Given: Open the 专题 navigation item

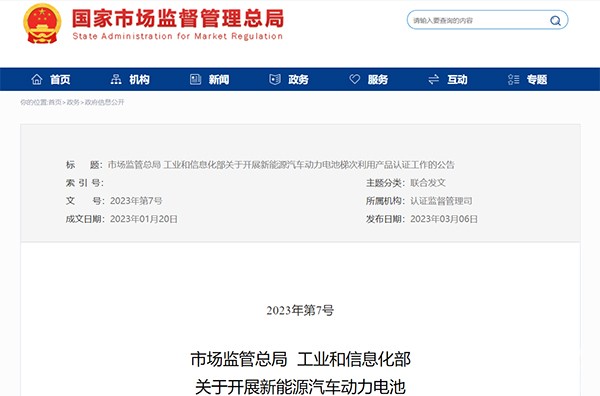Looking at the screenshot, I should [537, 80].
